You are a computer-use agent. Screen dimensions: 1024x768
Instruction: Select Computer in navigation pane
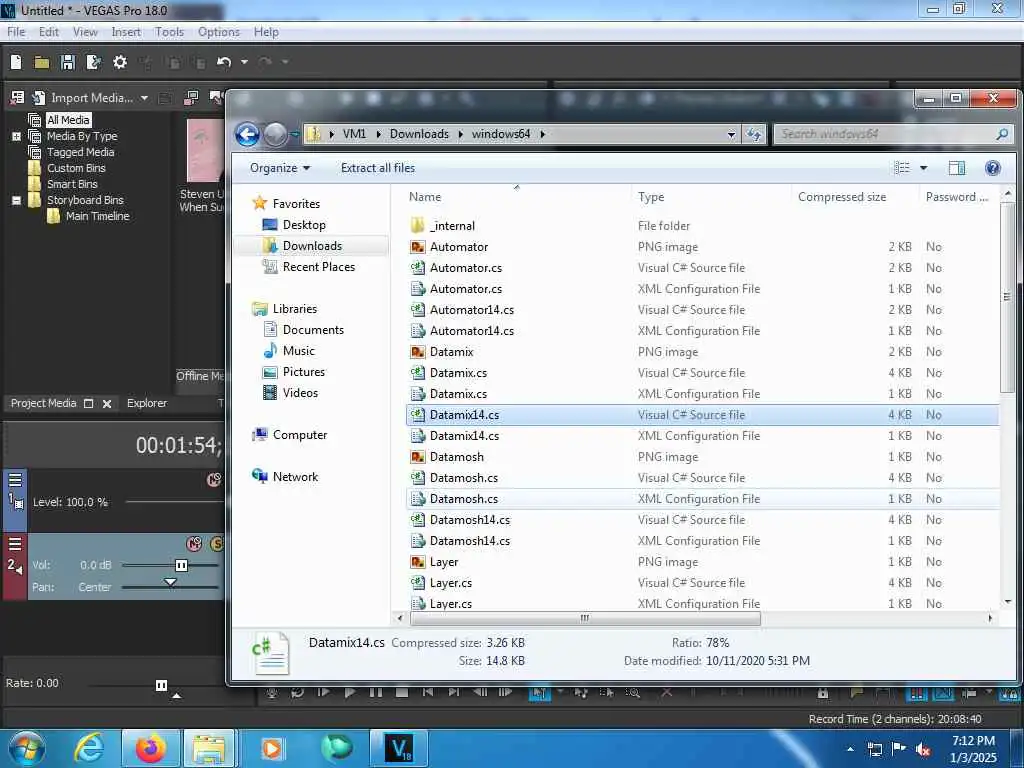tap(300, 435)
